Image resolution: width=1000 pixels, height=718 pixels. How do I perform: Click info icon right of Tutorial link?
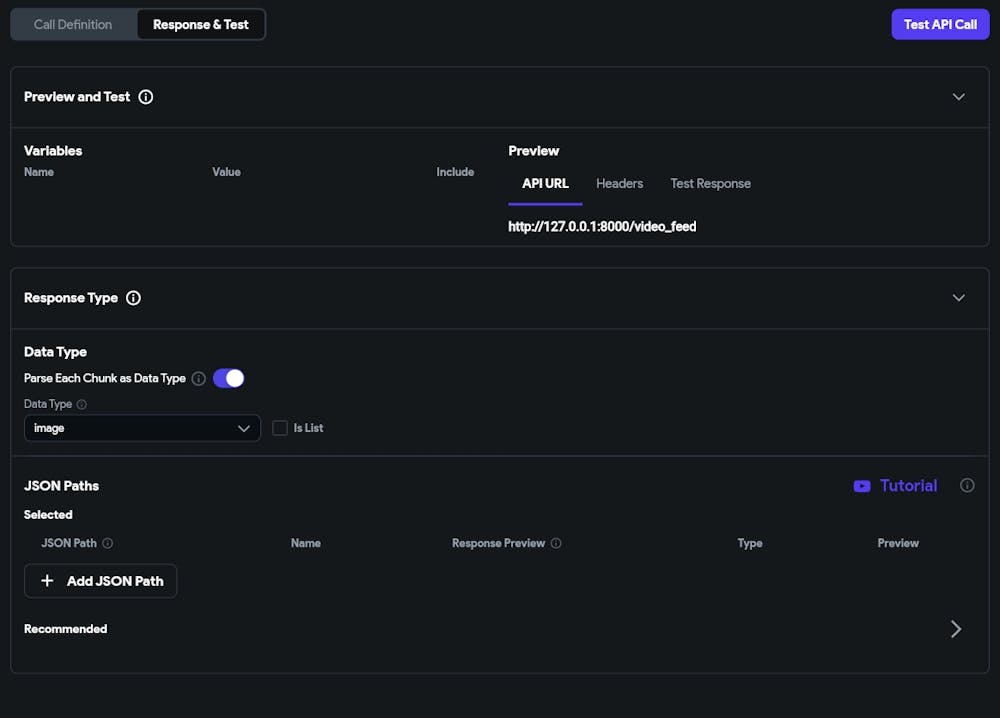click(967, 486)
